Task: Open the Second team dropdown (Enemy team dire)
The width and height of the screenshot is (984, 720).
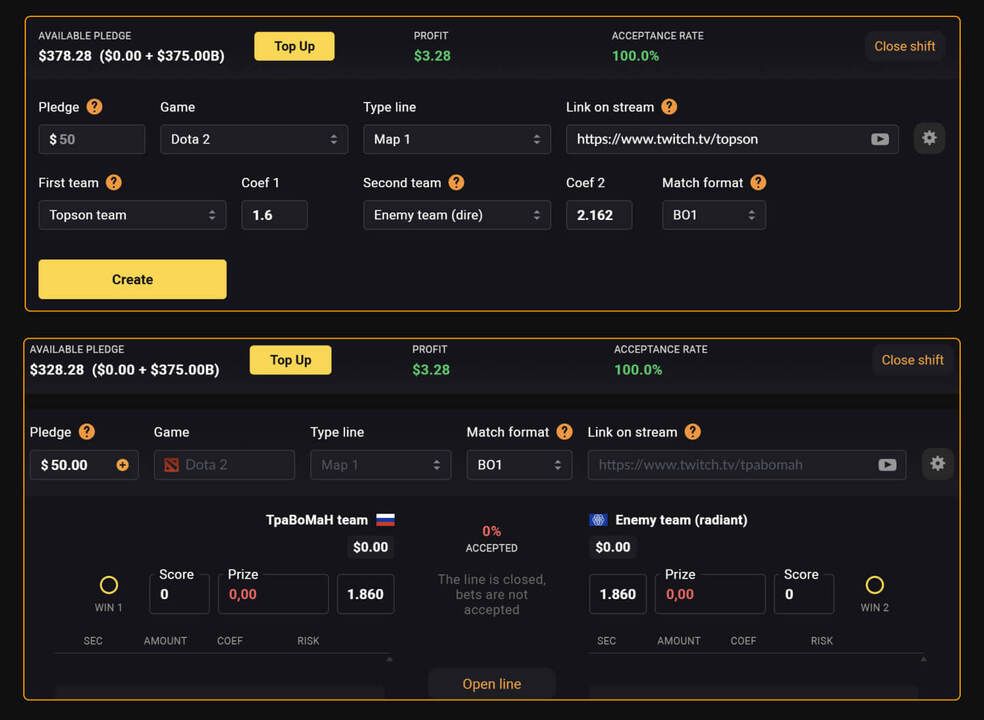Action: coord(456,215)
